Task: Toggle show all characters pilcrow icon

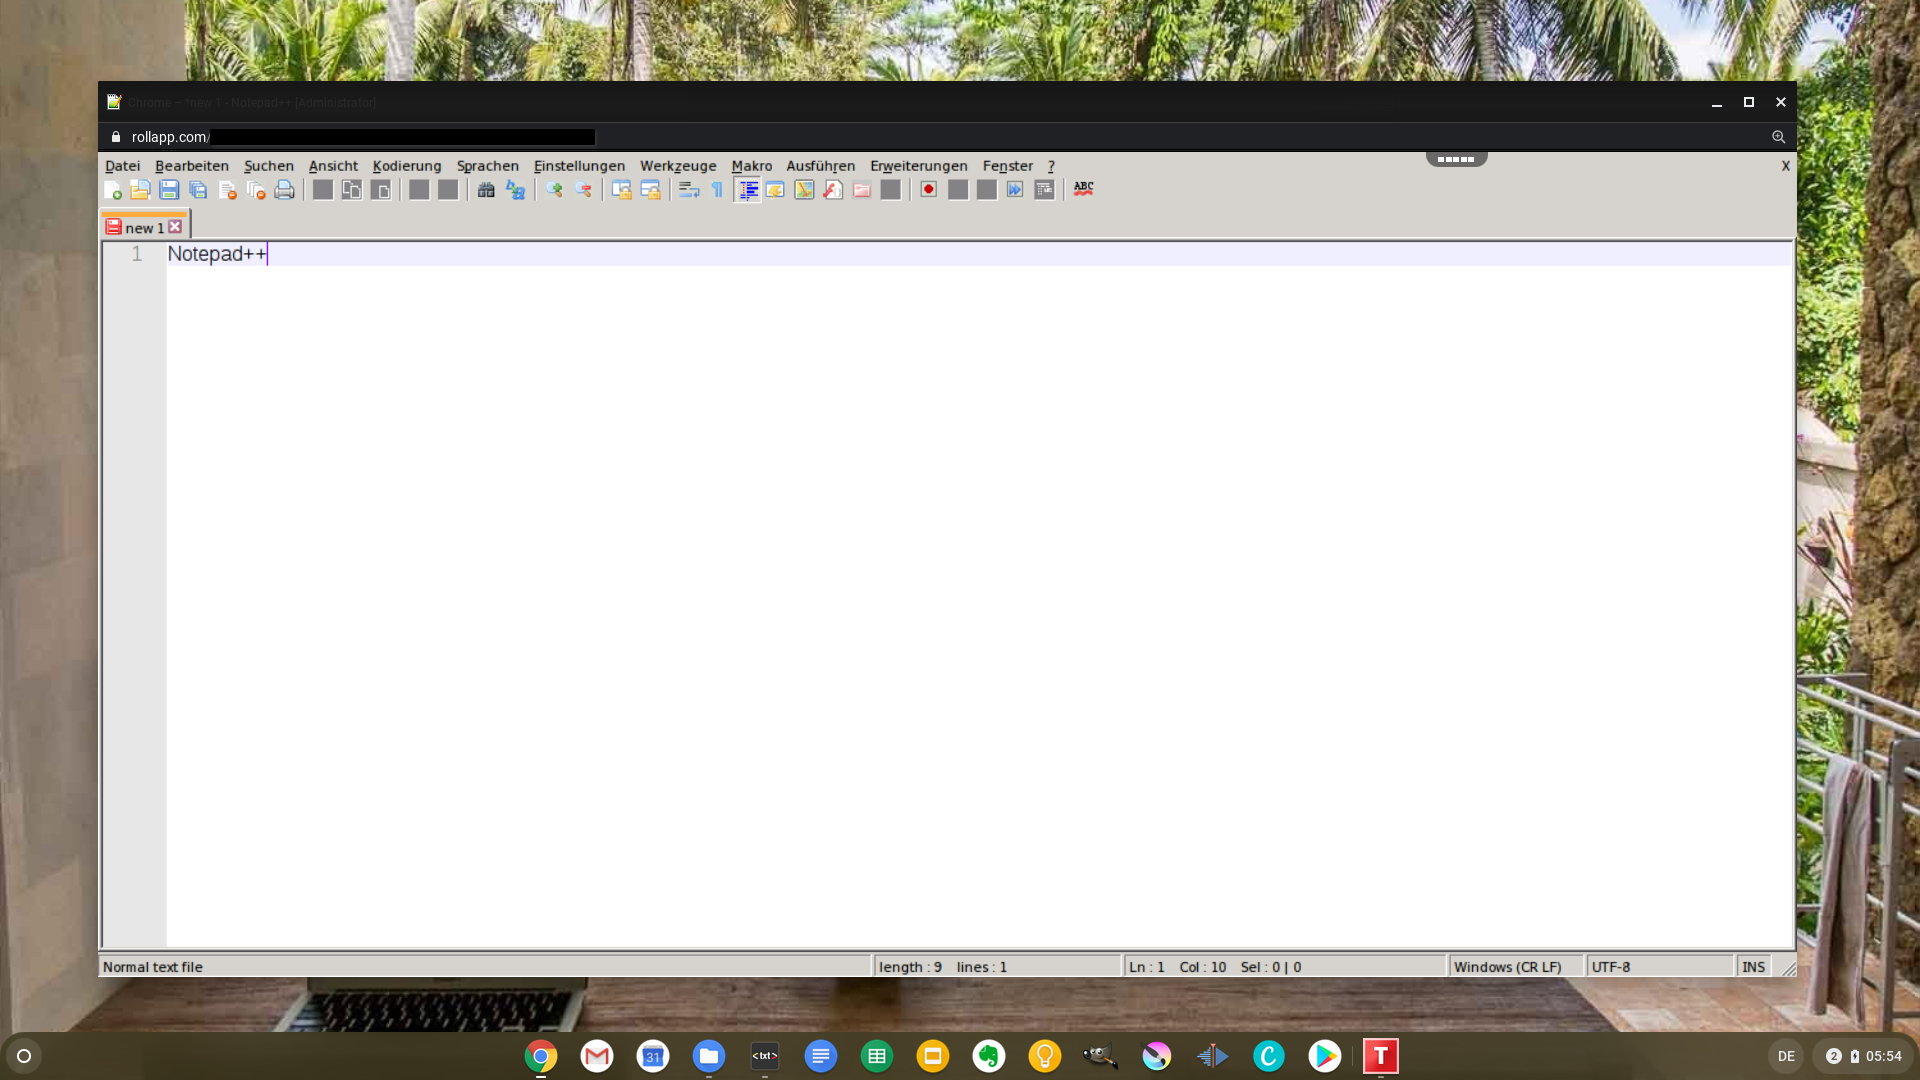Action: [x=717, y=190]
